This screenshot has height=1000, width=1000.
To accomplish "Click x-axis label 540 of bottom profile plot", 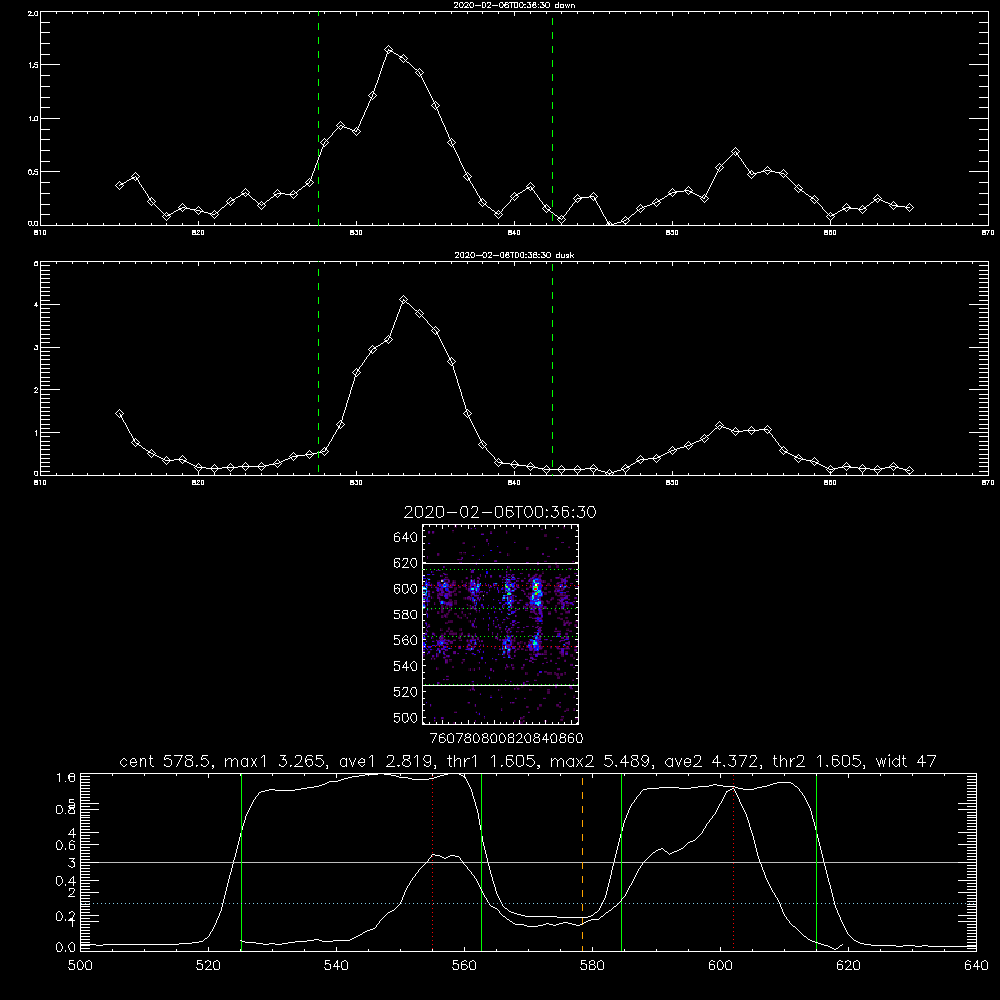I will (x=336, y=966).
